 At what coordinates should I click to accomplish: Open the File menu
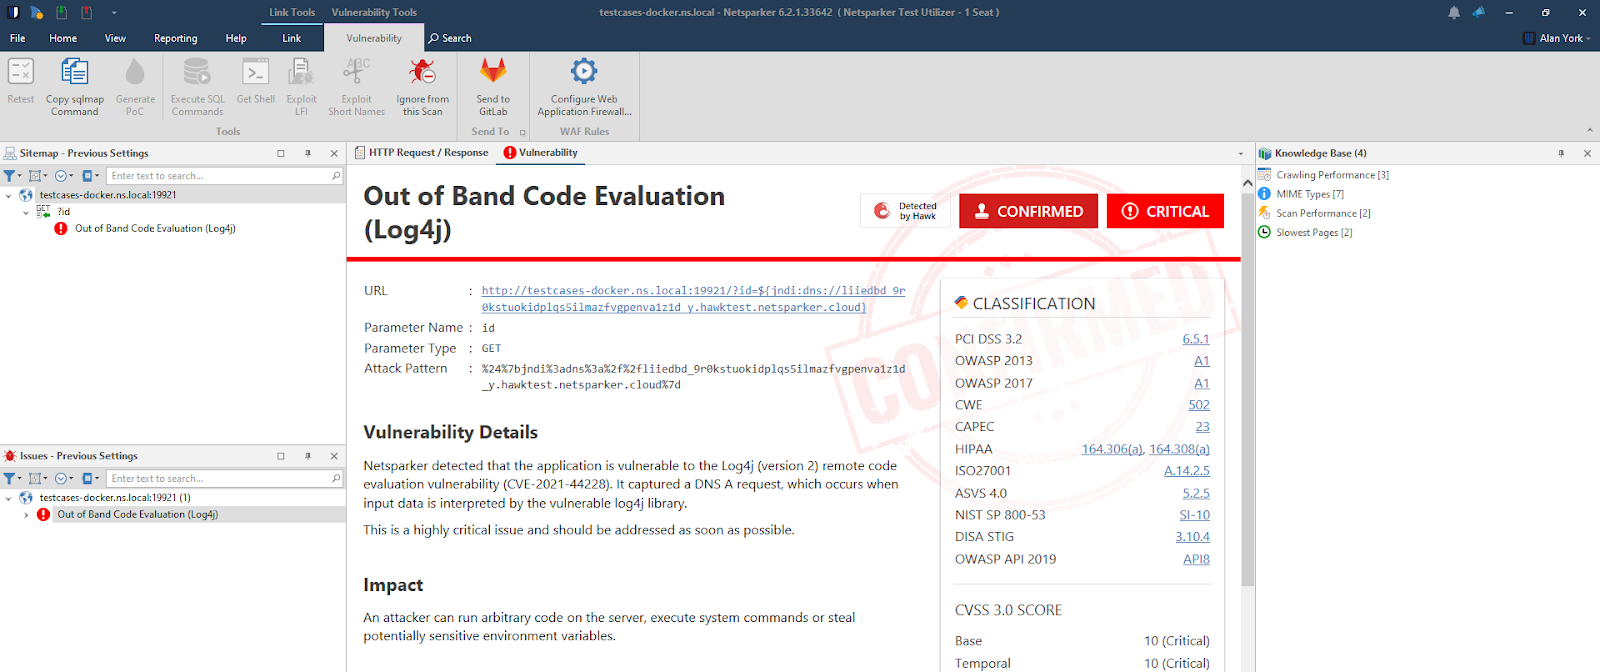17,38
